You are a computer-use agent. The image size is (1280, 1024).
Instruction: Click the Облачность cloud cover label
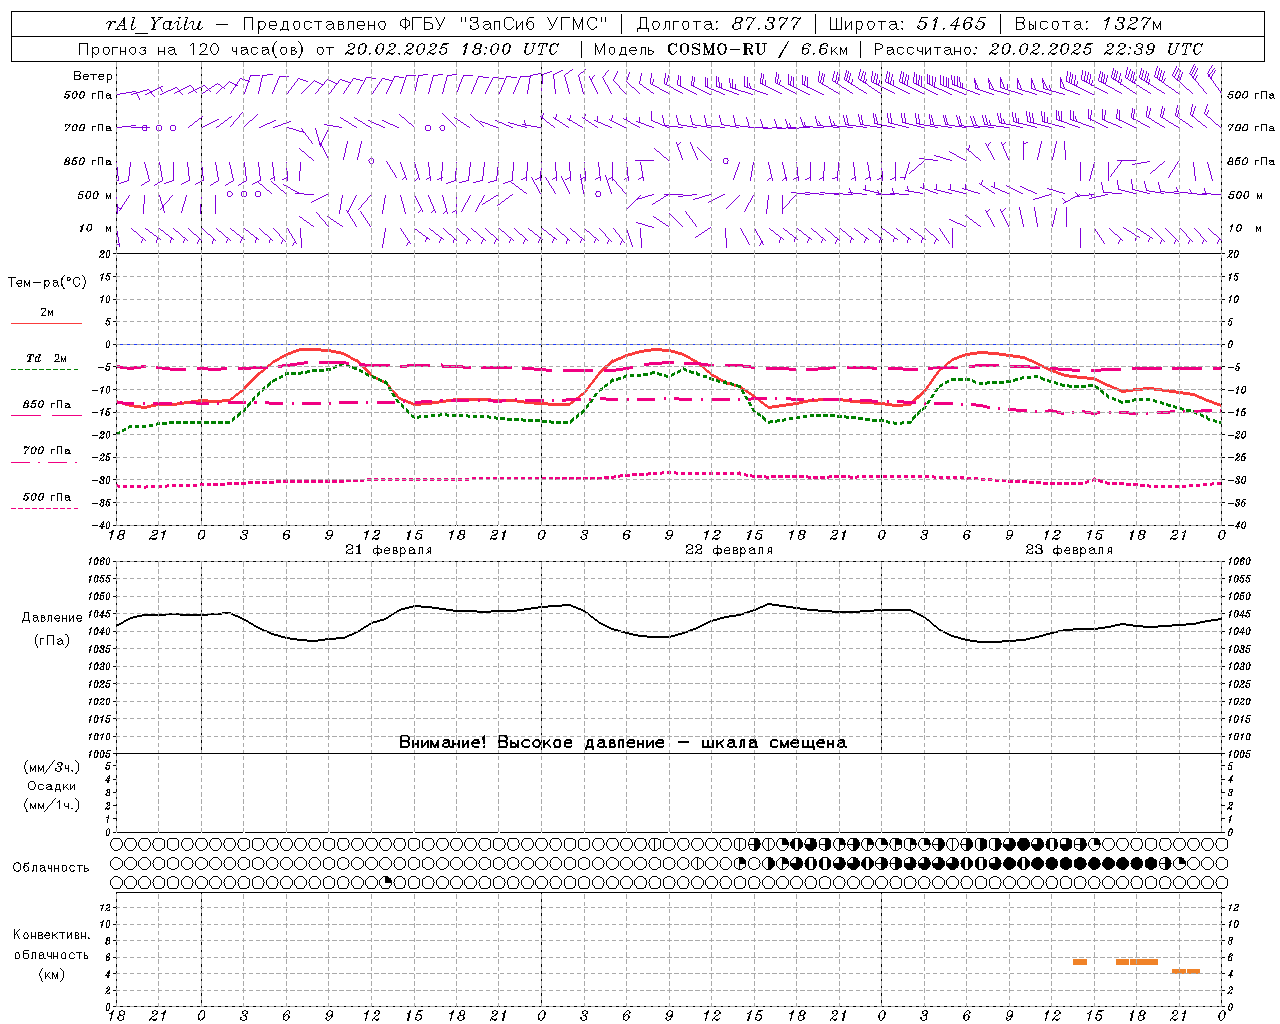pos(51,867)
